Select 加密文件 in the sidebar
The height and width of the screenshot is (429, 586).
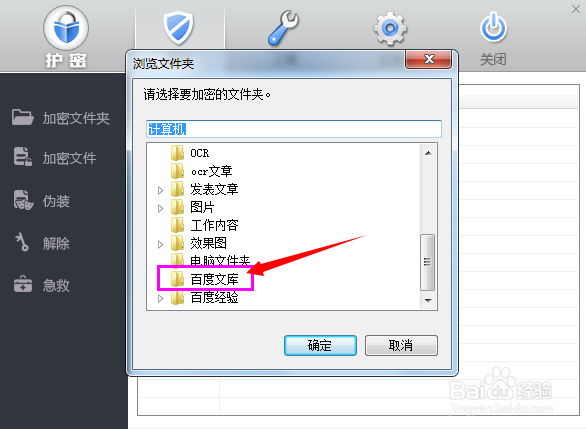point(55,158)
